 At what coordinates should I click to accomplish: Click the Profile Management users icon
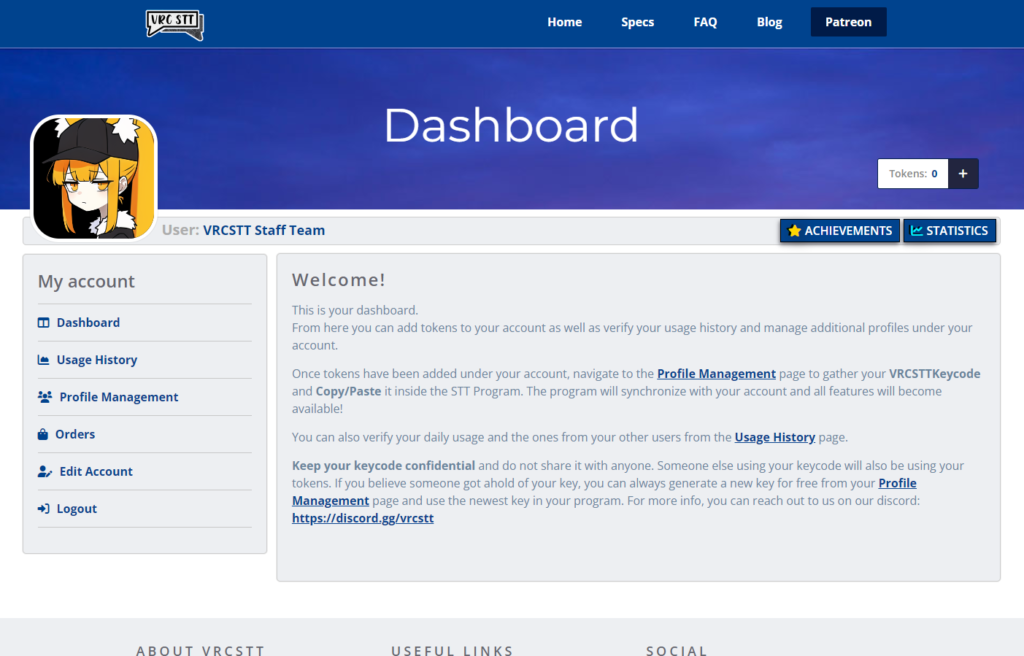(45, 397)
